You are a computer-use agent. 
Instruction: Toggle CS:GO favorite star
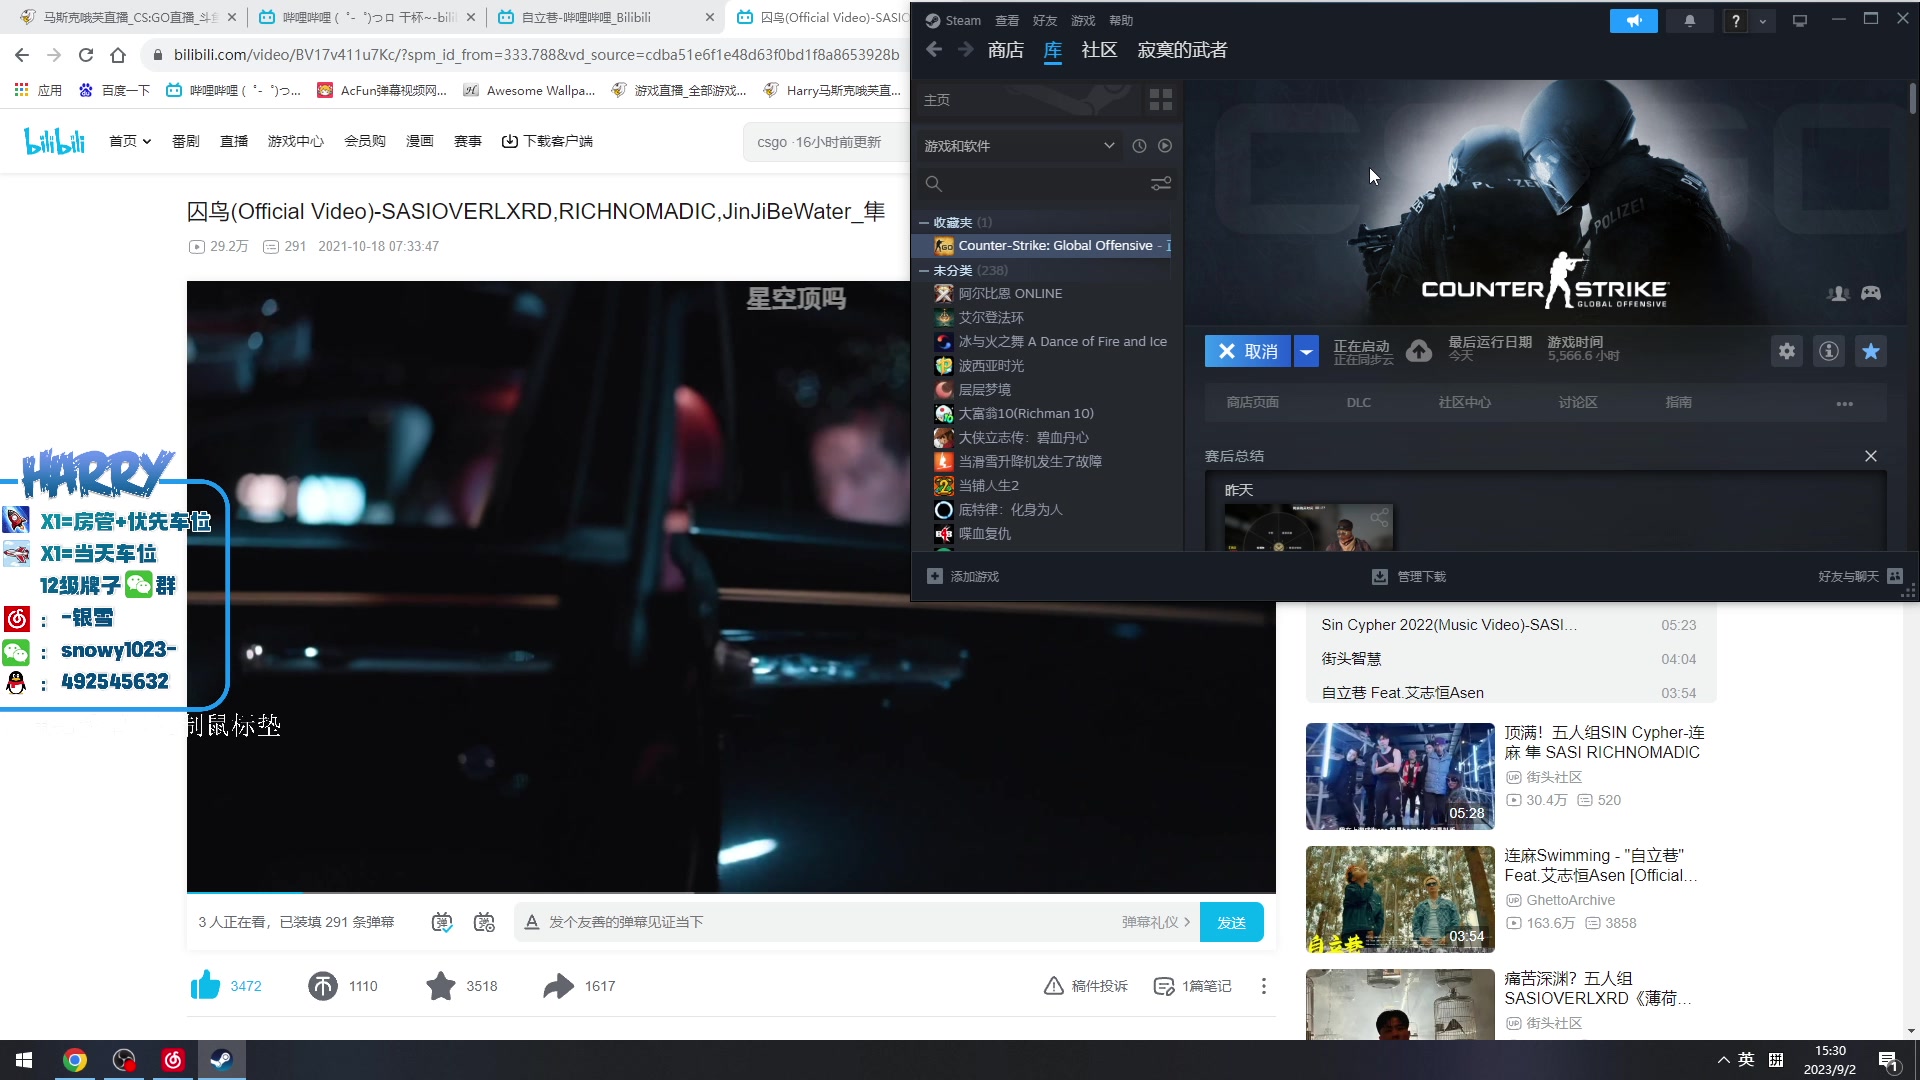[1871, 351]
